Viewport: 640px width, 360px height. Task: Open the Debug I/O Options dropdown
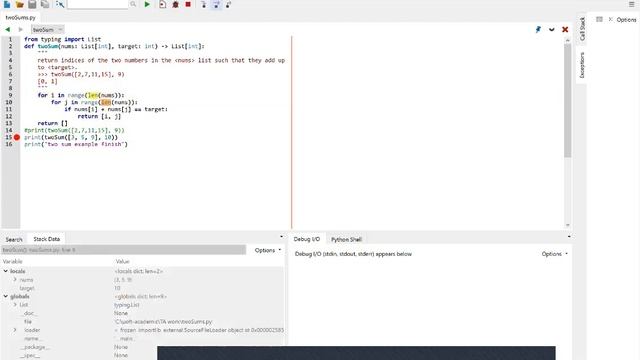point(555,254)
